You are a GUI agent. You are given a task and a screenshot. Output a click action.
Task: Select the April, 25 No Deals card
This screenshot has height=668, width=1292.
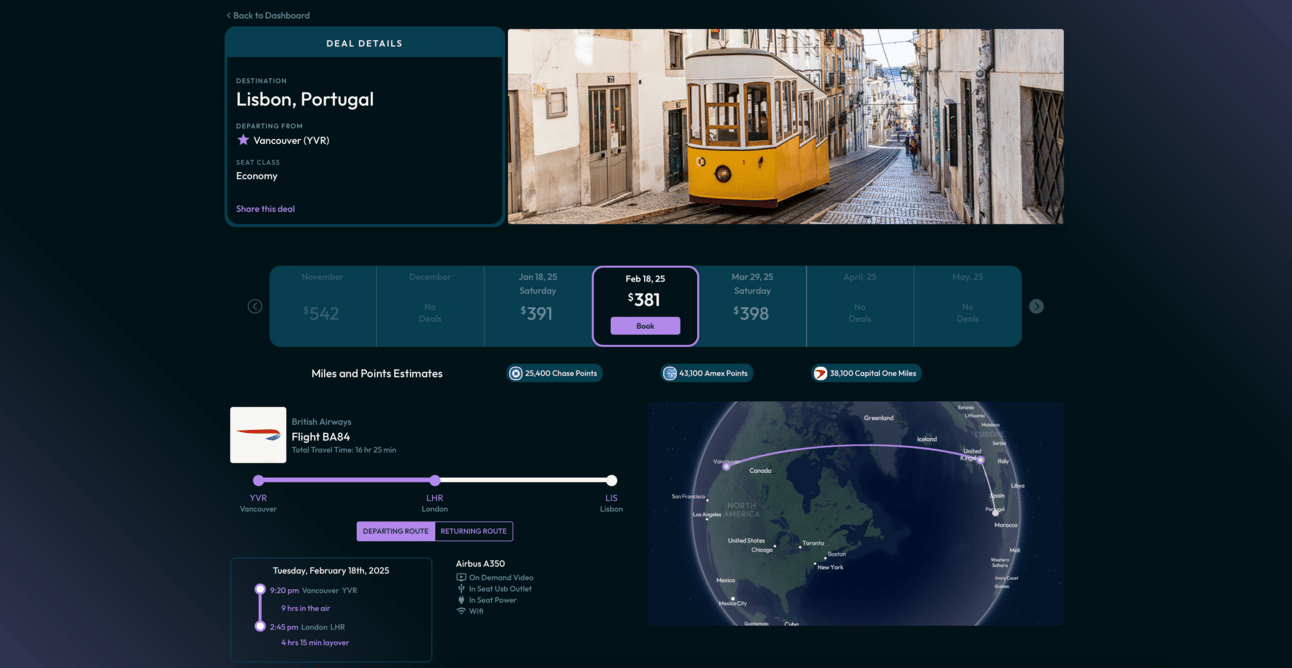click(860, 306)
